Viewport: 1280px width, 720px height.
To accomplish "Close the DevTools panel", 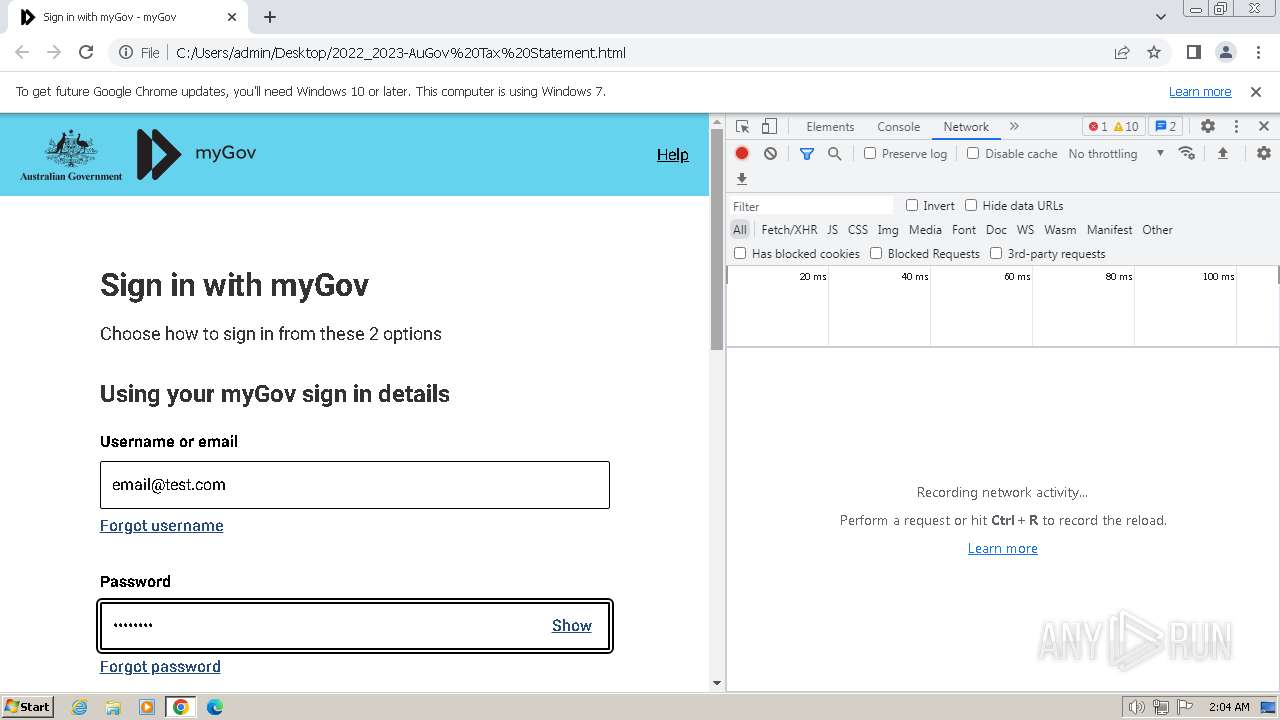I will [1264, 126].
